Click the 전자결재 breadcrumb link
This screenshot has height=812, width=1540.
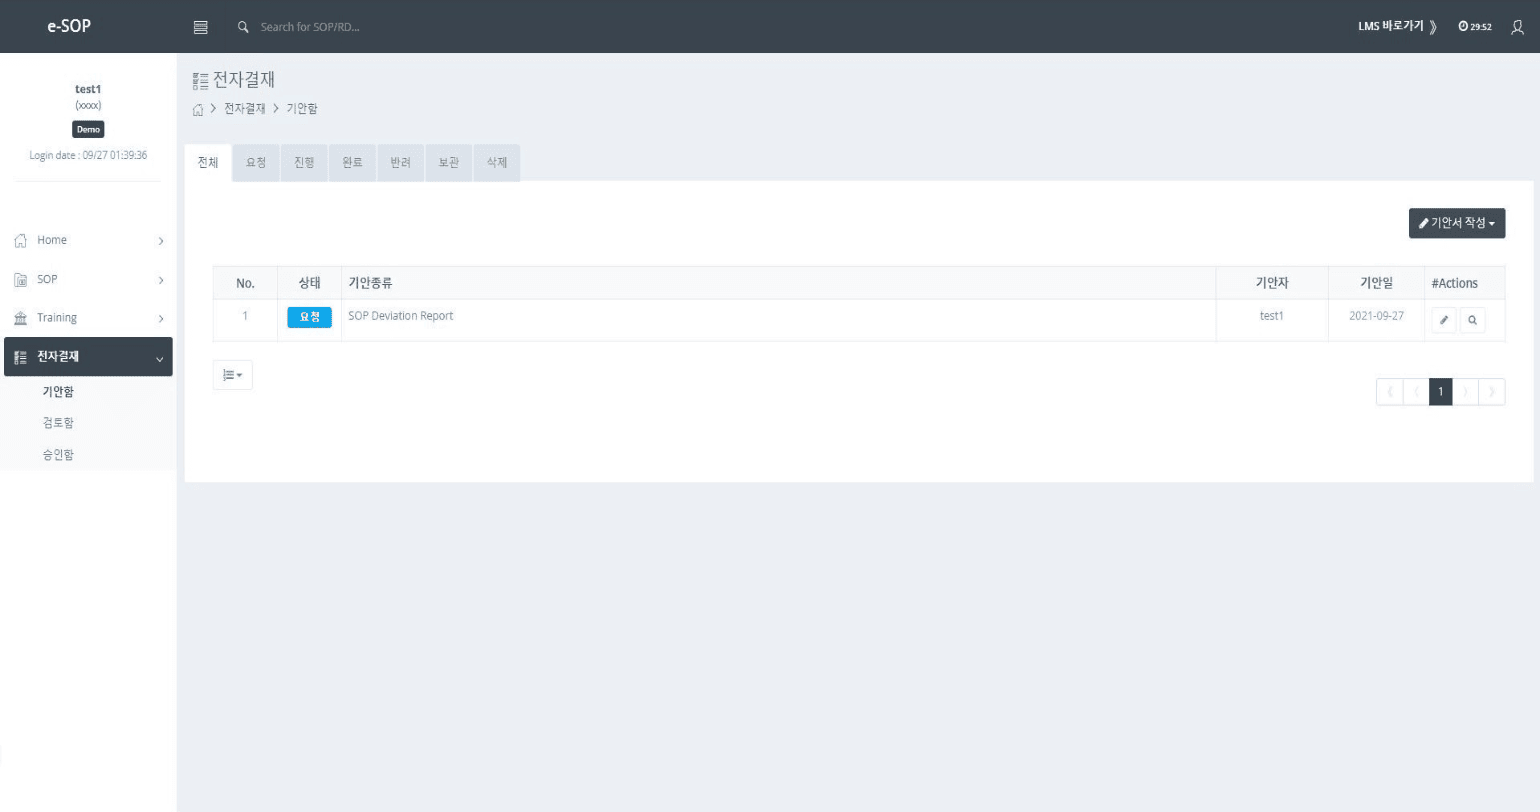point(244,109)
